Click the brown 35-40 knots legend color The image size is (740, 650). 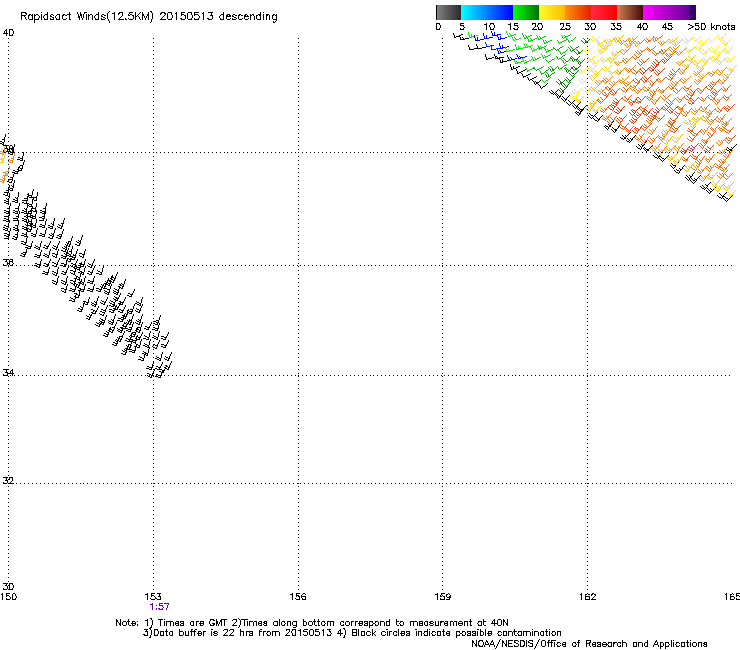(x=630, y=12)
